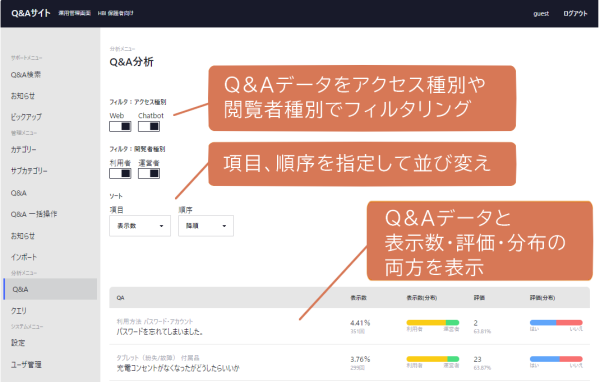Open Q&A検索 in the sidebar
This screenshot has height=382, width=600.
(x=26, y=75)
